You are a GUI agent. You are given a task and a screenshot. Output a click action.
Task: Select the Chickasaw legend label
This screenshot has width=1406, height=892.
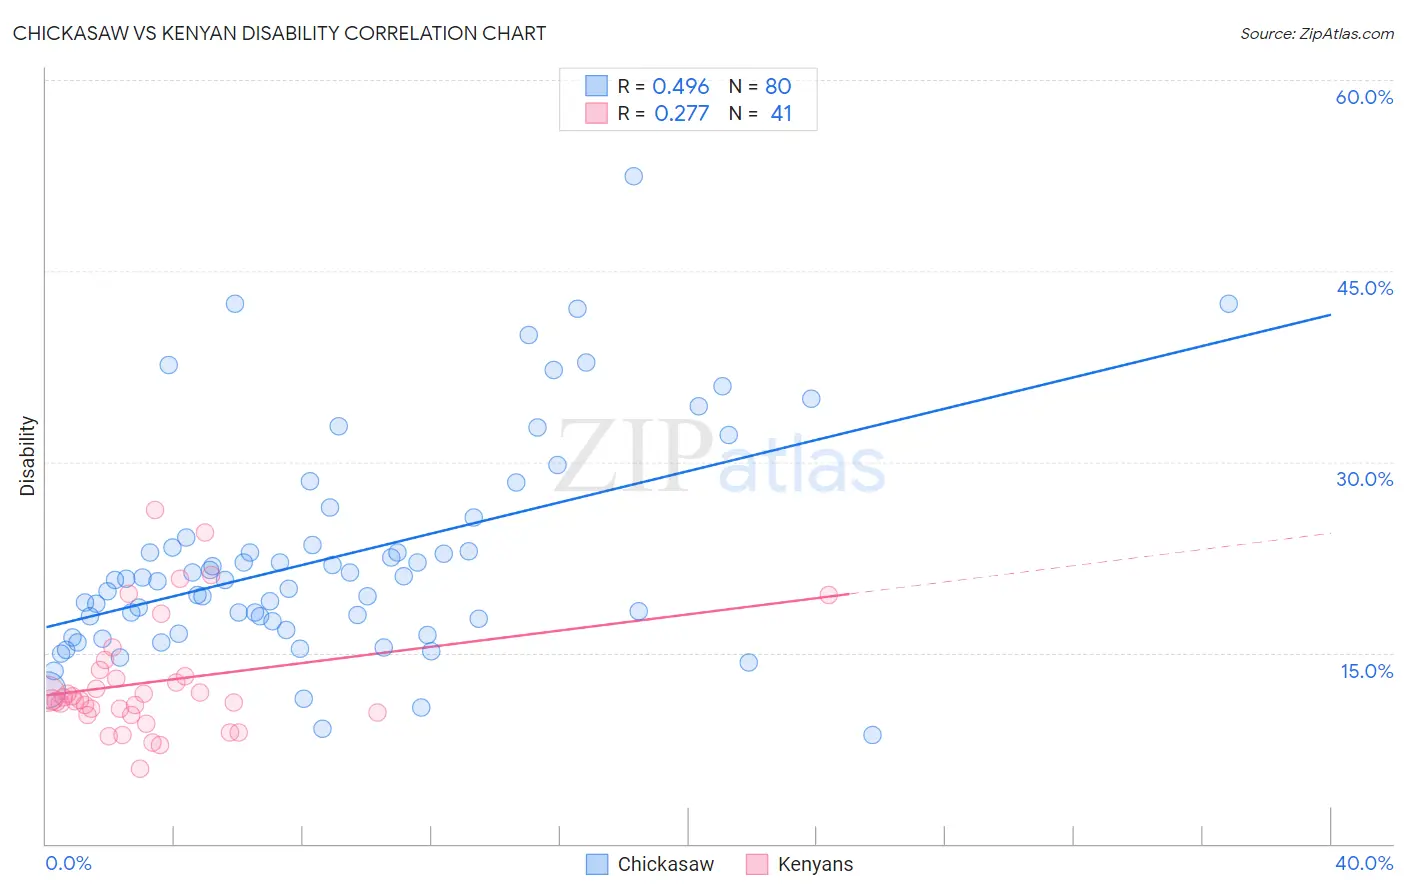[666, 864]
